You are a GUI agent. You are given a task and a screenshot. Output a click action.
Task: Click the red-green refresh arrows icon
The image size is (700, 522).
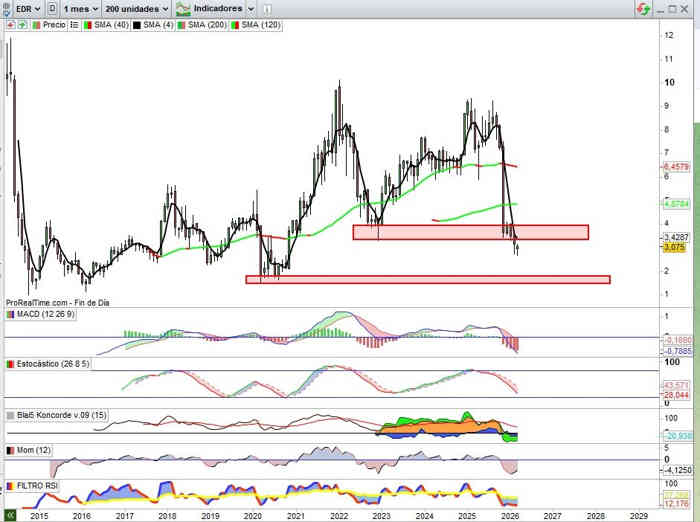click(644, 8)
